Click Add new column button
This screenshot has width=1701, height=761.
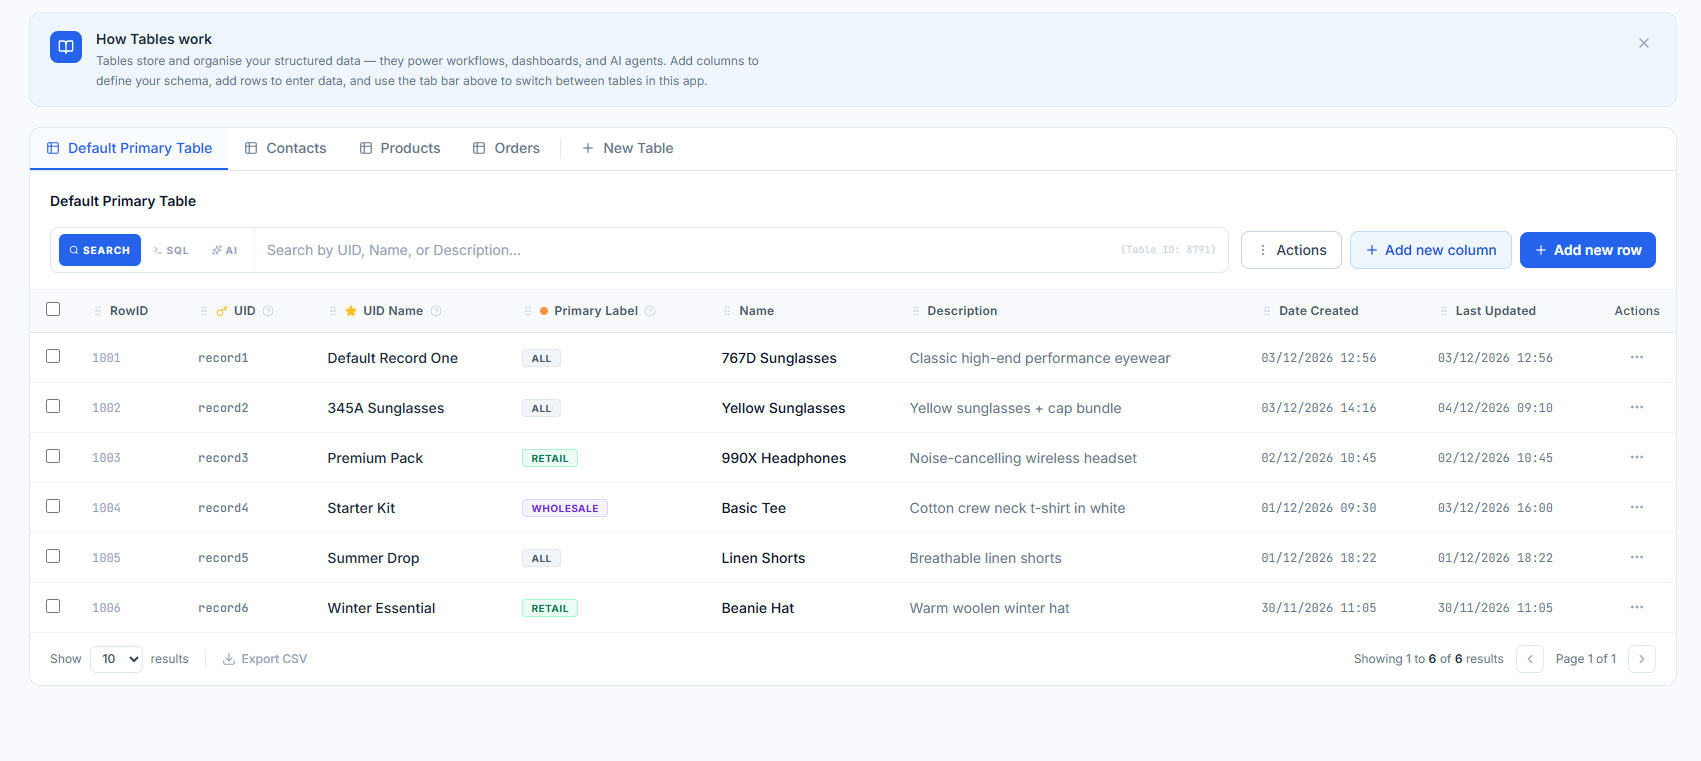tap(1431, 250)
